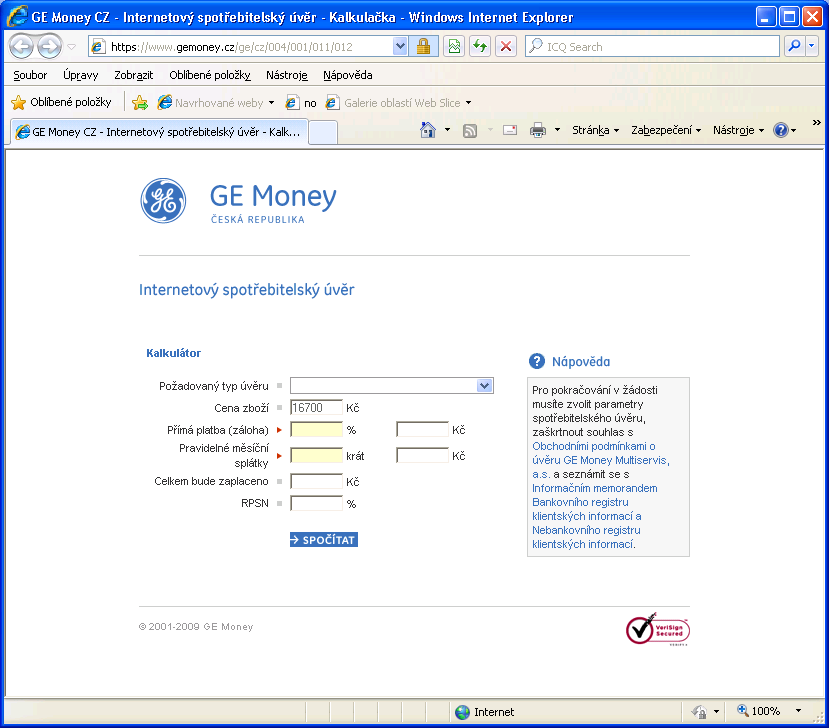Click the security padlock icon
Image resolution: width=829 pixels, height=728 pixels.
pos(423,47)
